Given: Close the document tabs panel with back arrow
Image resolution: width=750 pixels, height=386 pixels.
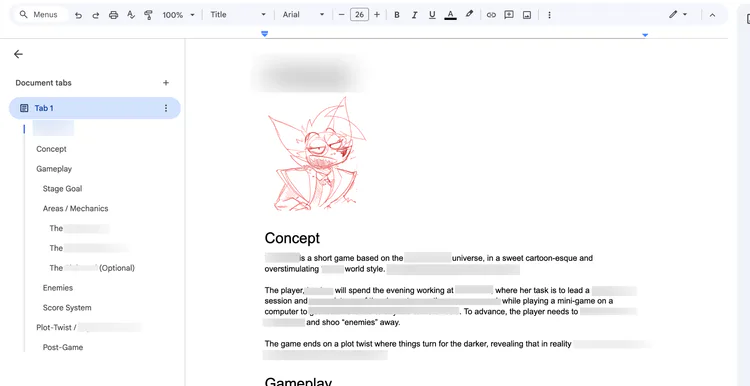Looking at the screenshot, I should tap(18, 54).
